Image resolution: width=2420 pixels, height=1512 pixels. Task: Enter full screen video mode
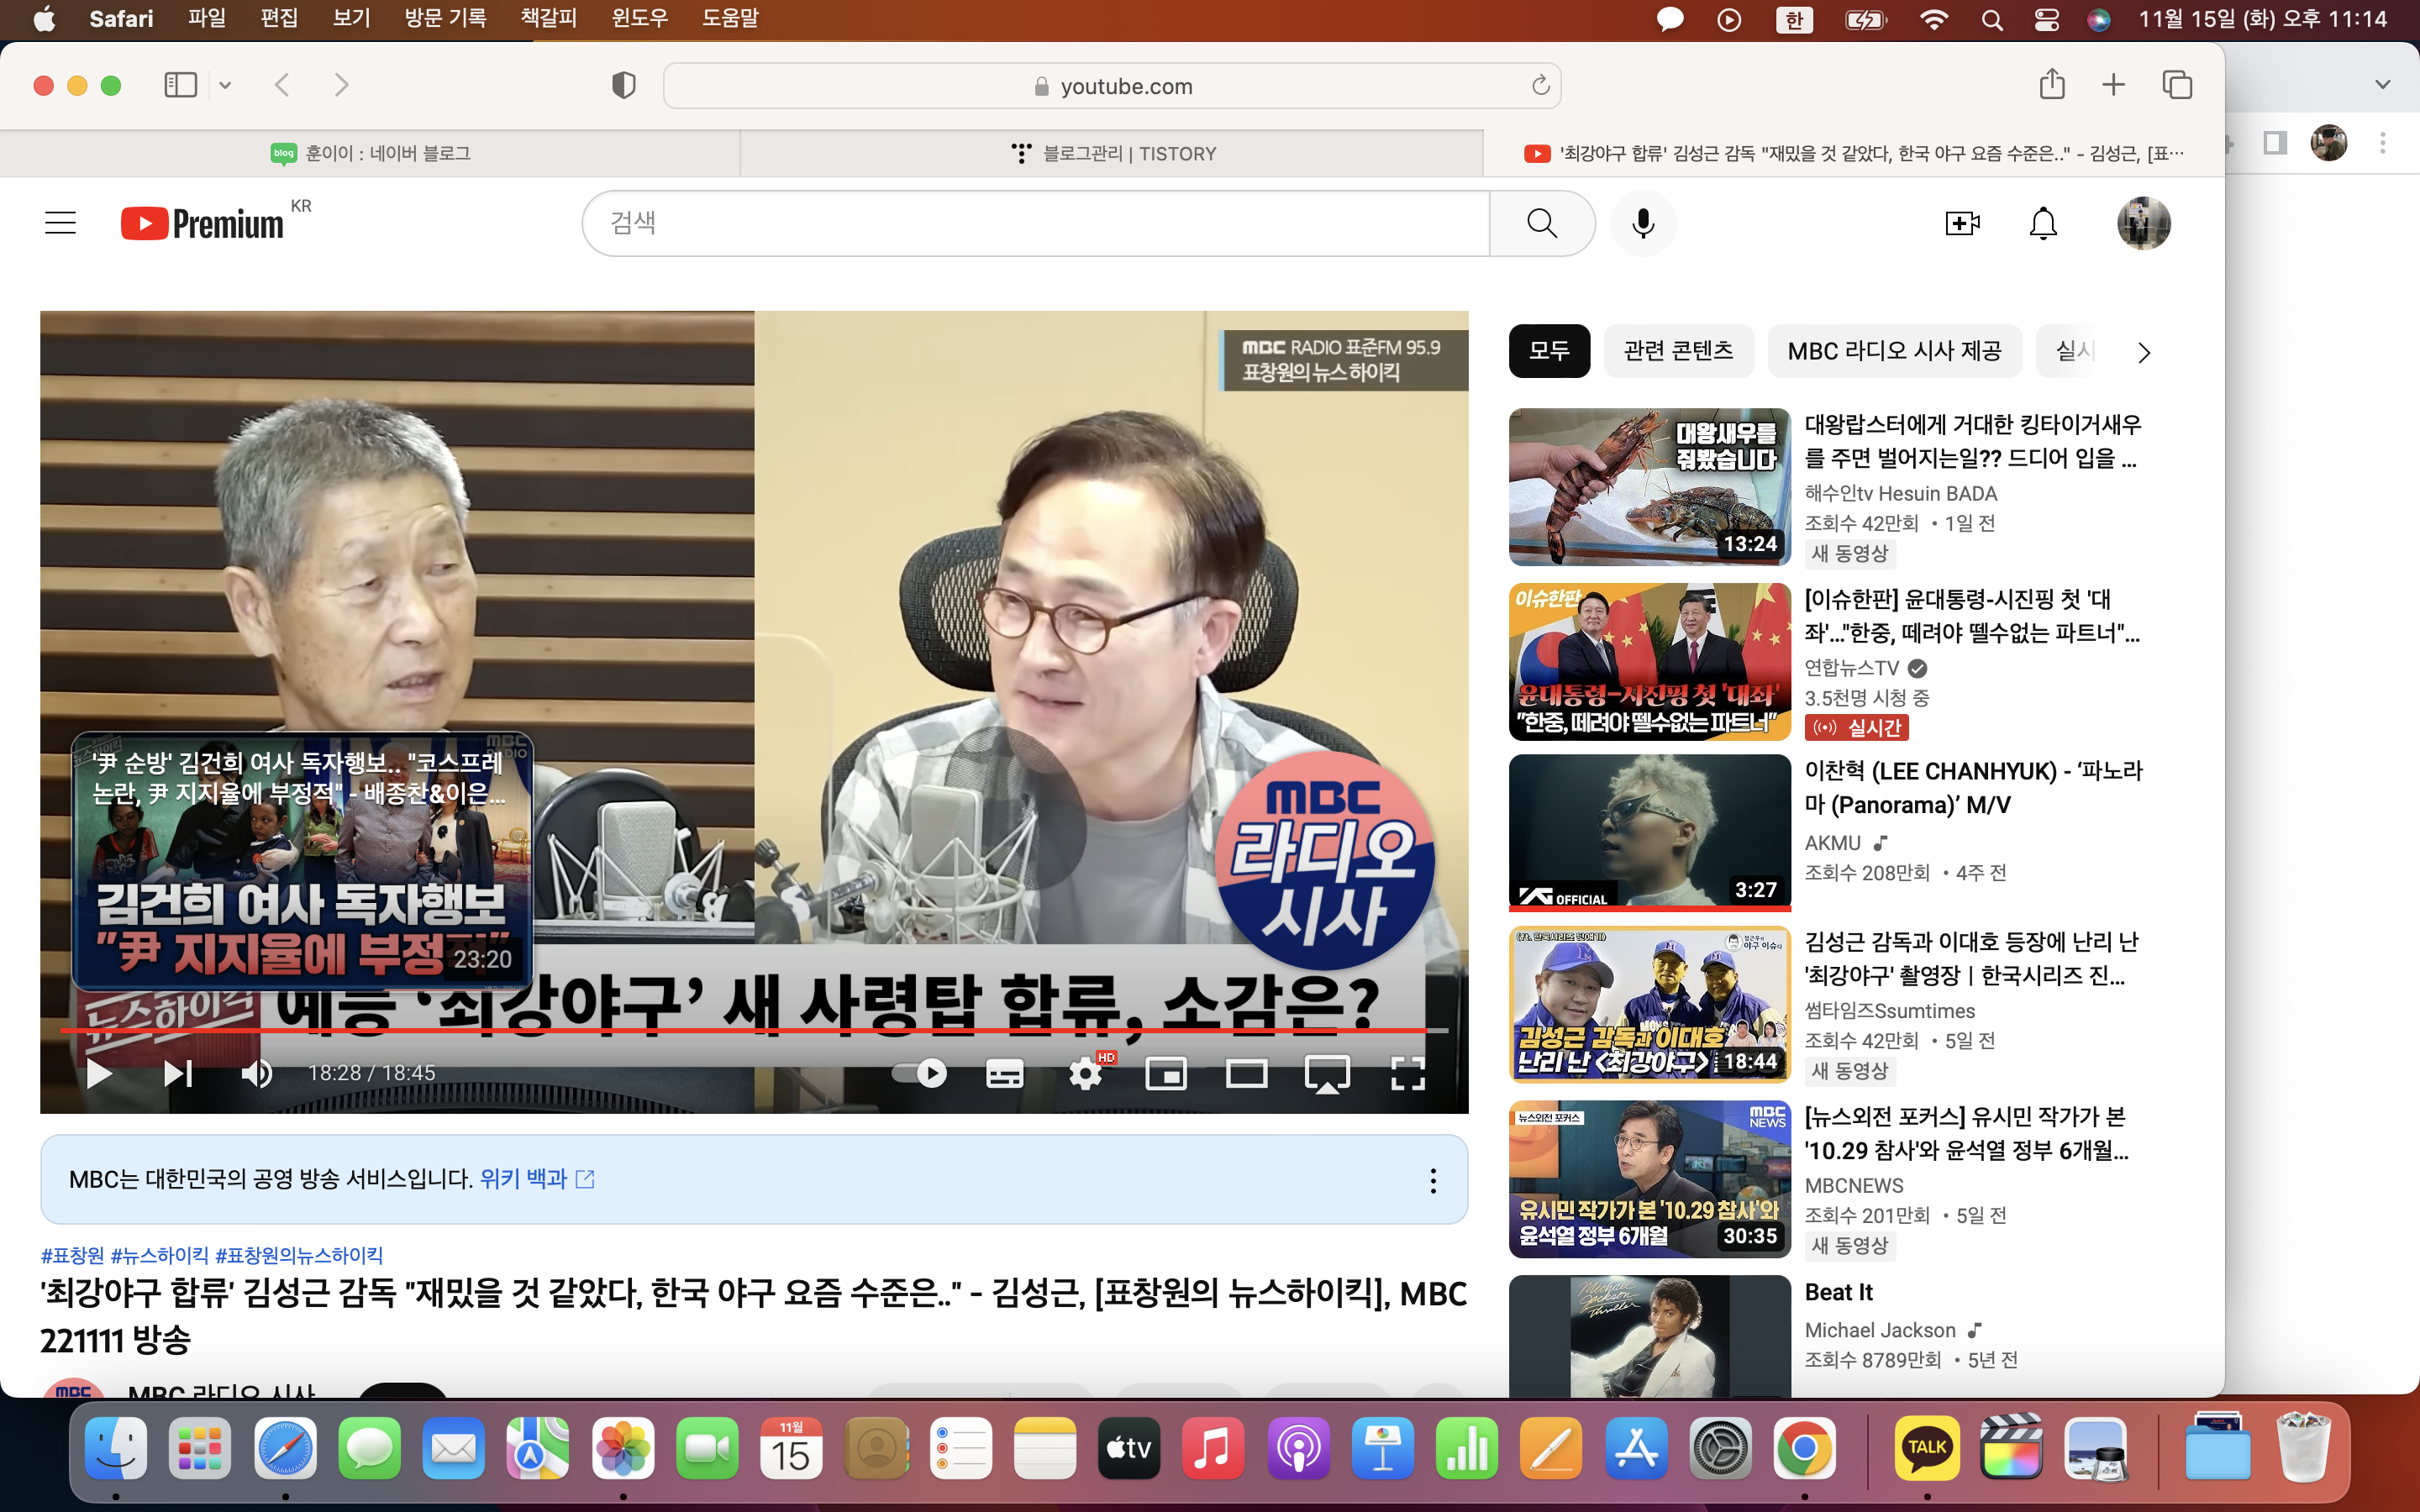click(1408, 1073)
